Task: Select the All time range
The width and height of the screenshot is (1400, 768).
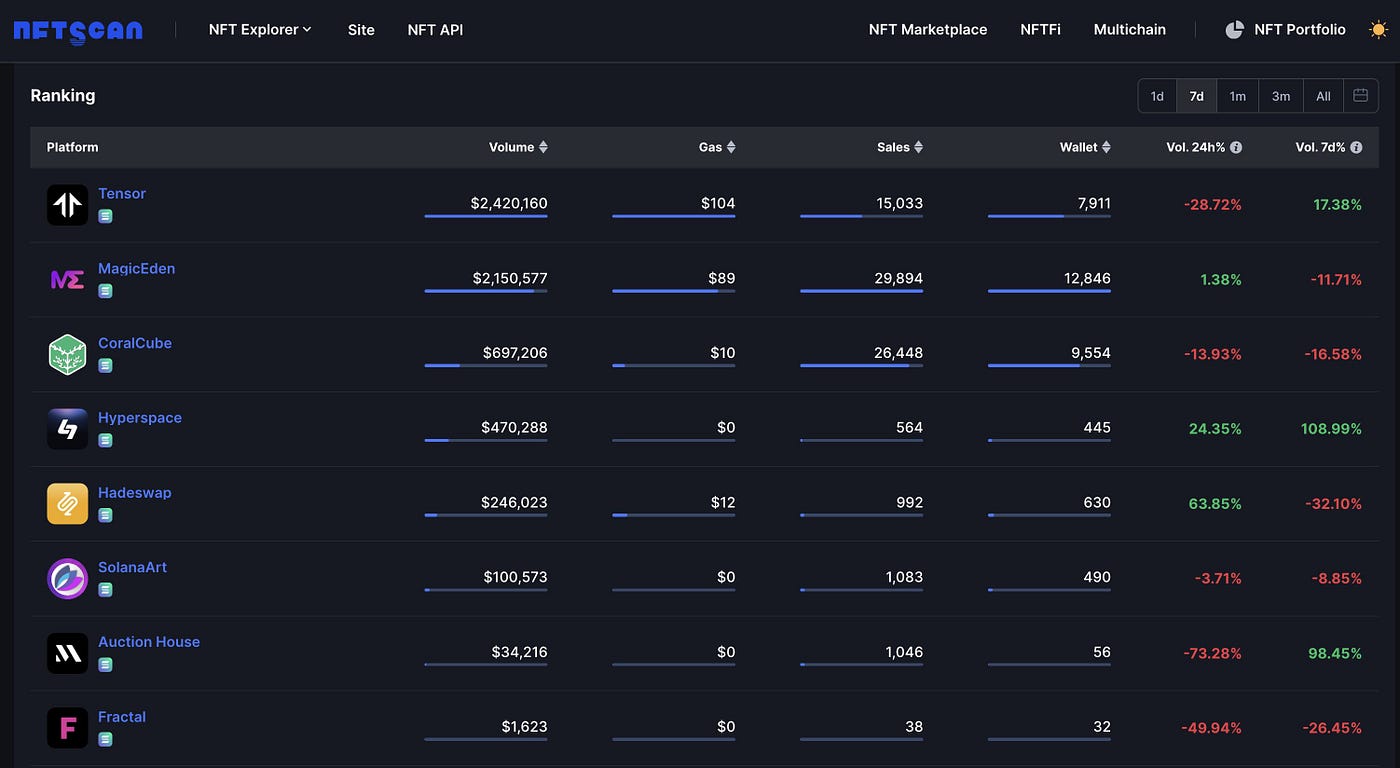Action: (1323, 96)
